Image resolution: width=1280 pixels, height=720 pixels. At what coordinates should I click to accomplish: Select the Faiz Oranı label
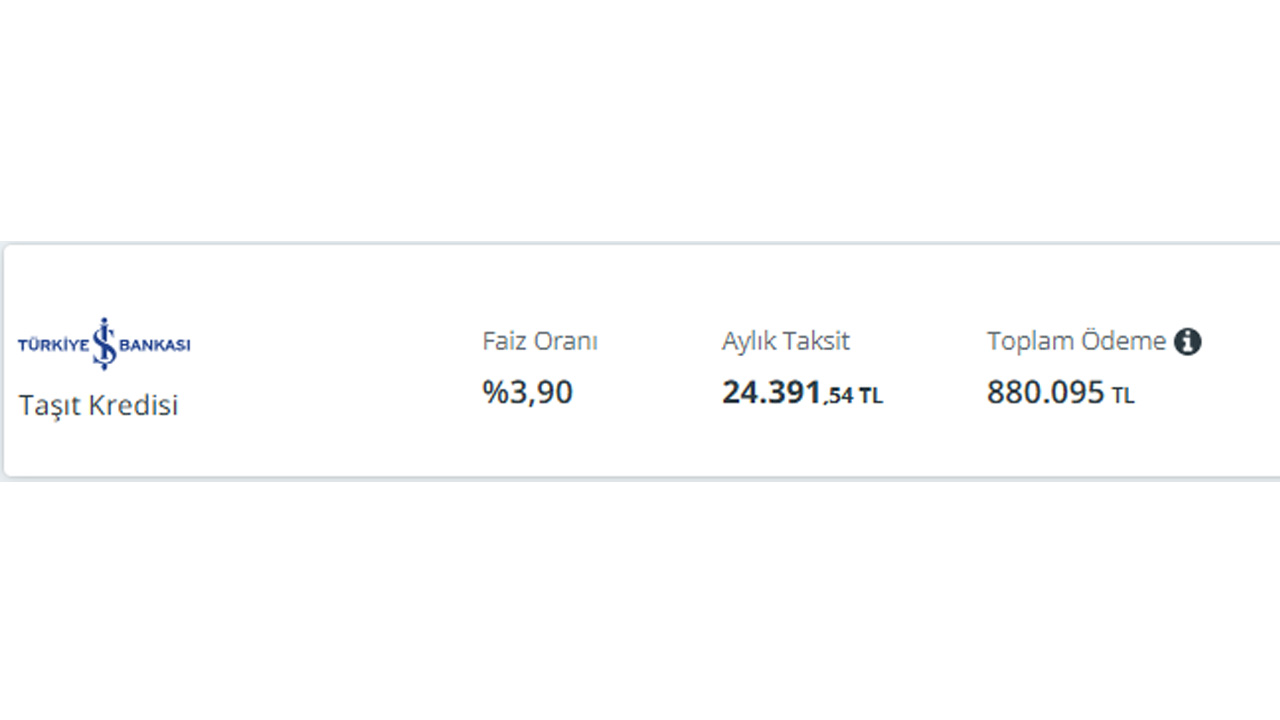540,341
